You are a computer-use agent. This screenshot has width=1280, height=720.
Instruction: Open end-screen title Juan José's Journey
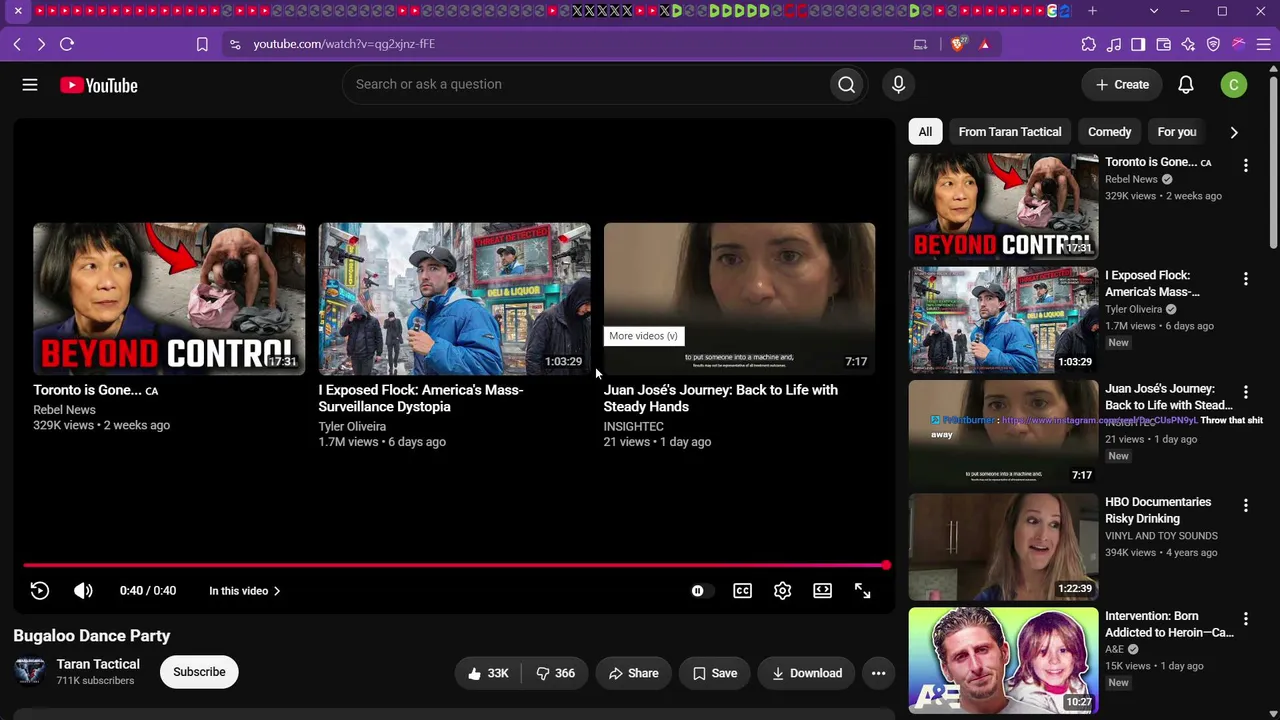[721, 398]
